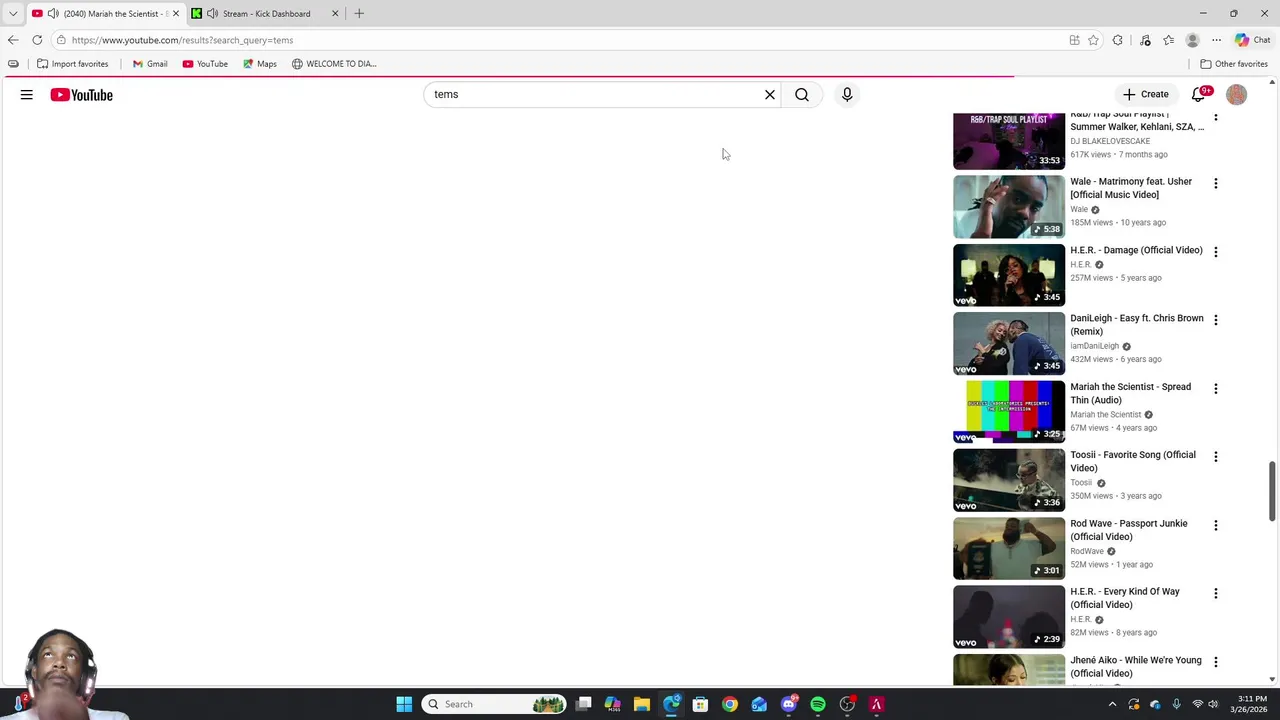Open File Explorer from taskbar
1280x720 pixels.
tap(642, 704)
